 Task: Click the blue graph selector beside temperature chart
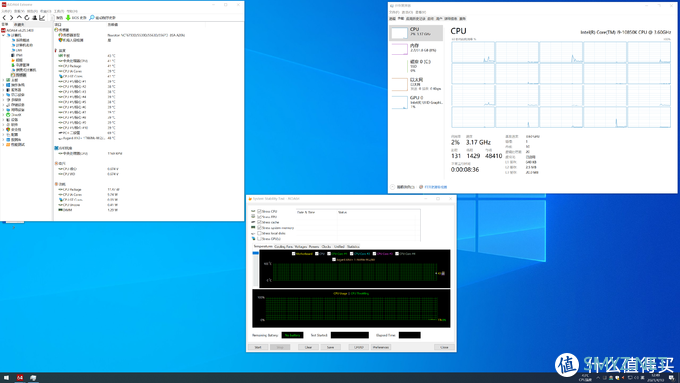pyautogui.click(x=255, y=252)
